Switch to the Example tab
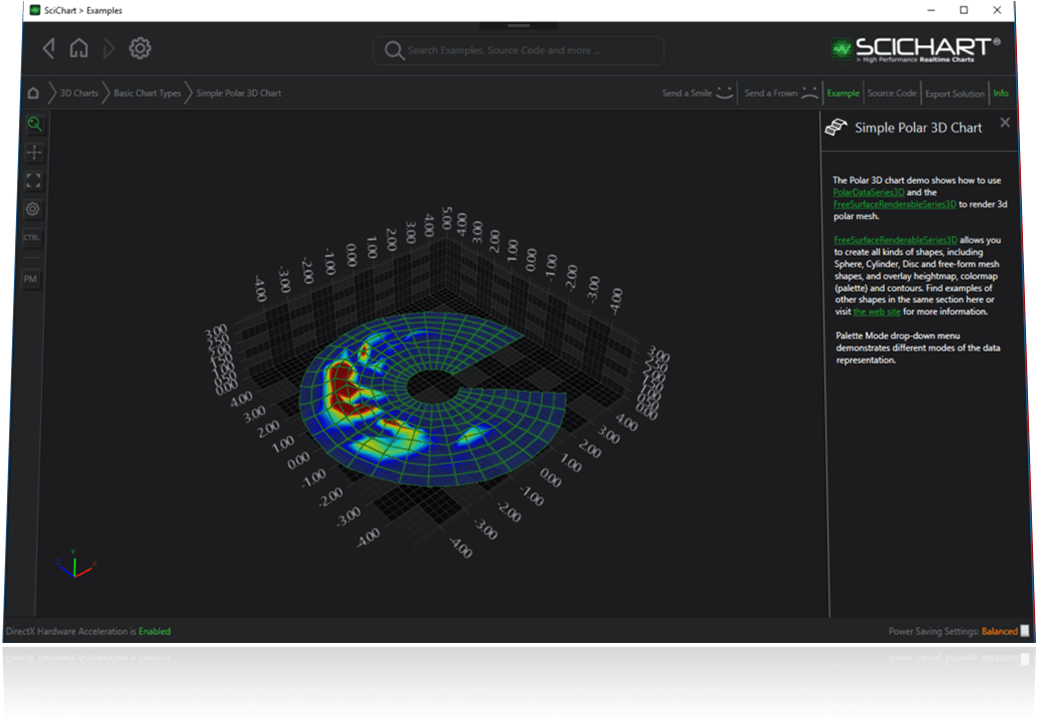Screen dimensions: 1037x720 (x=843, y=93)
